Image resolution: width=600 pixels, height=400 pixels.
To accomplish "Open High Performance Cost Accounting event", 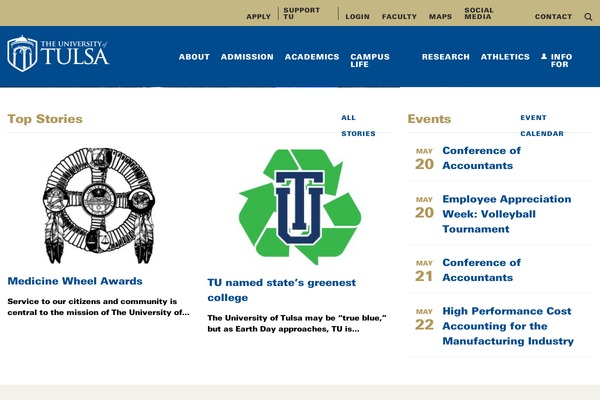I will (x=508, y=326).
